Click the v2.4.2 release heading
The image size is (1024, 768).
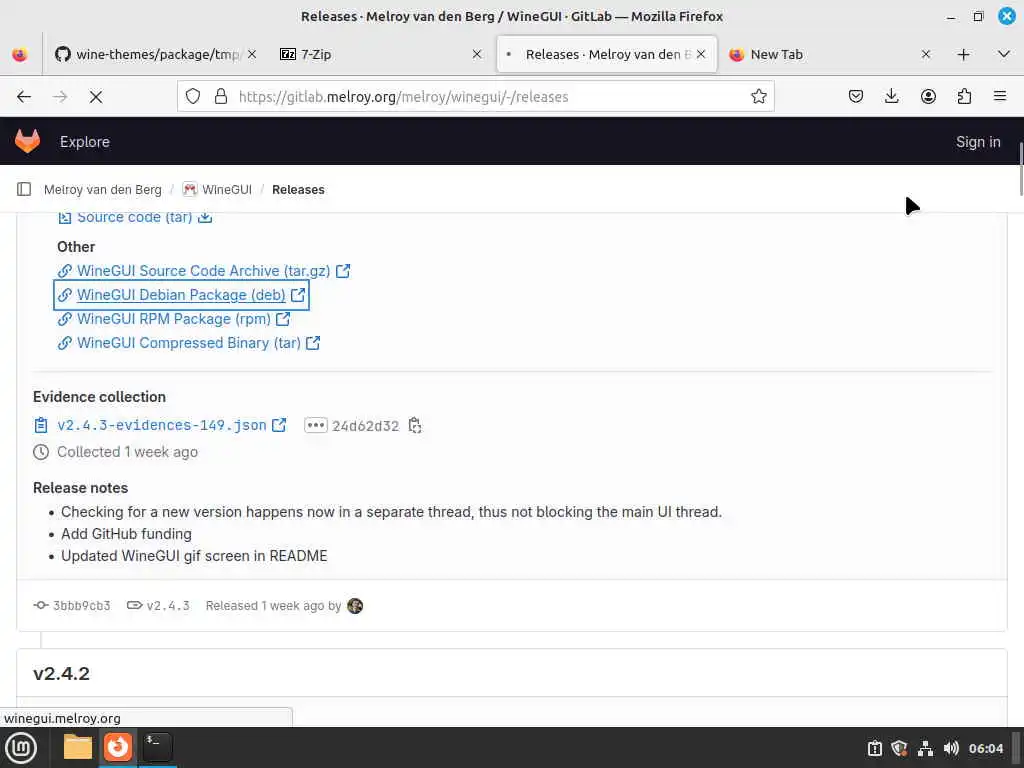(61, 674)
